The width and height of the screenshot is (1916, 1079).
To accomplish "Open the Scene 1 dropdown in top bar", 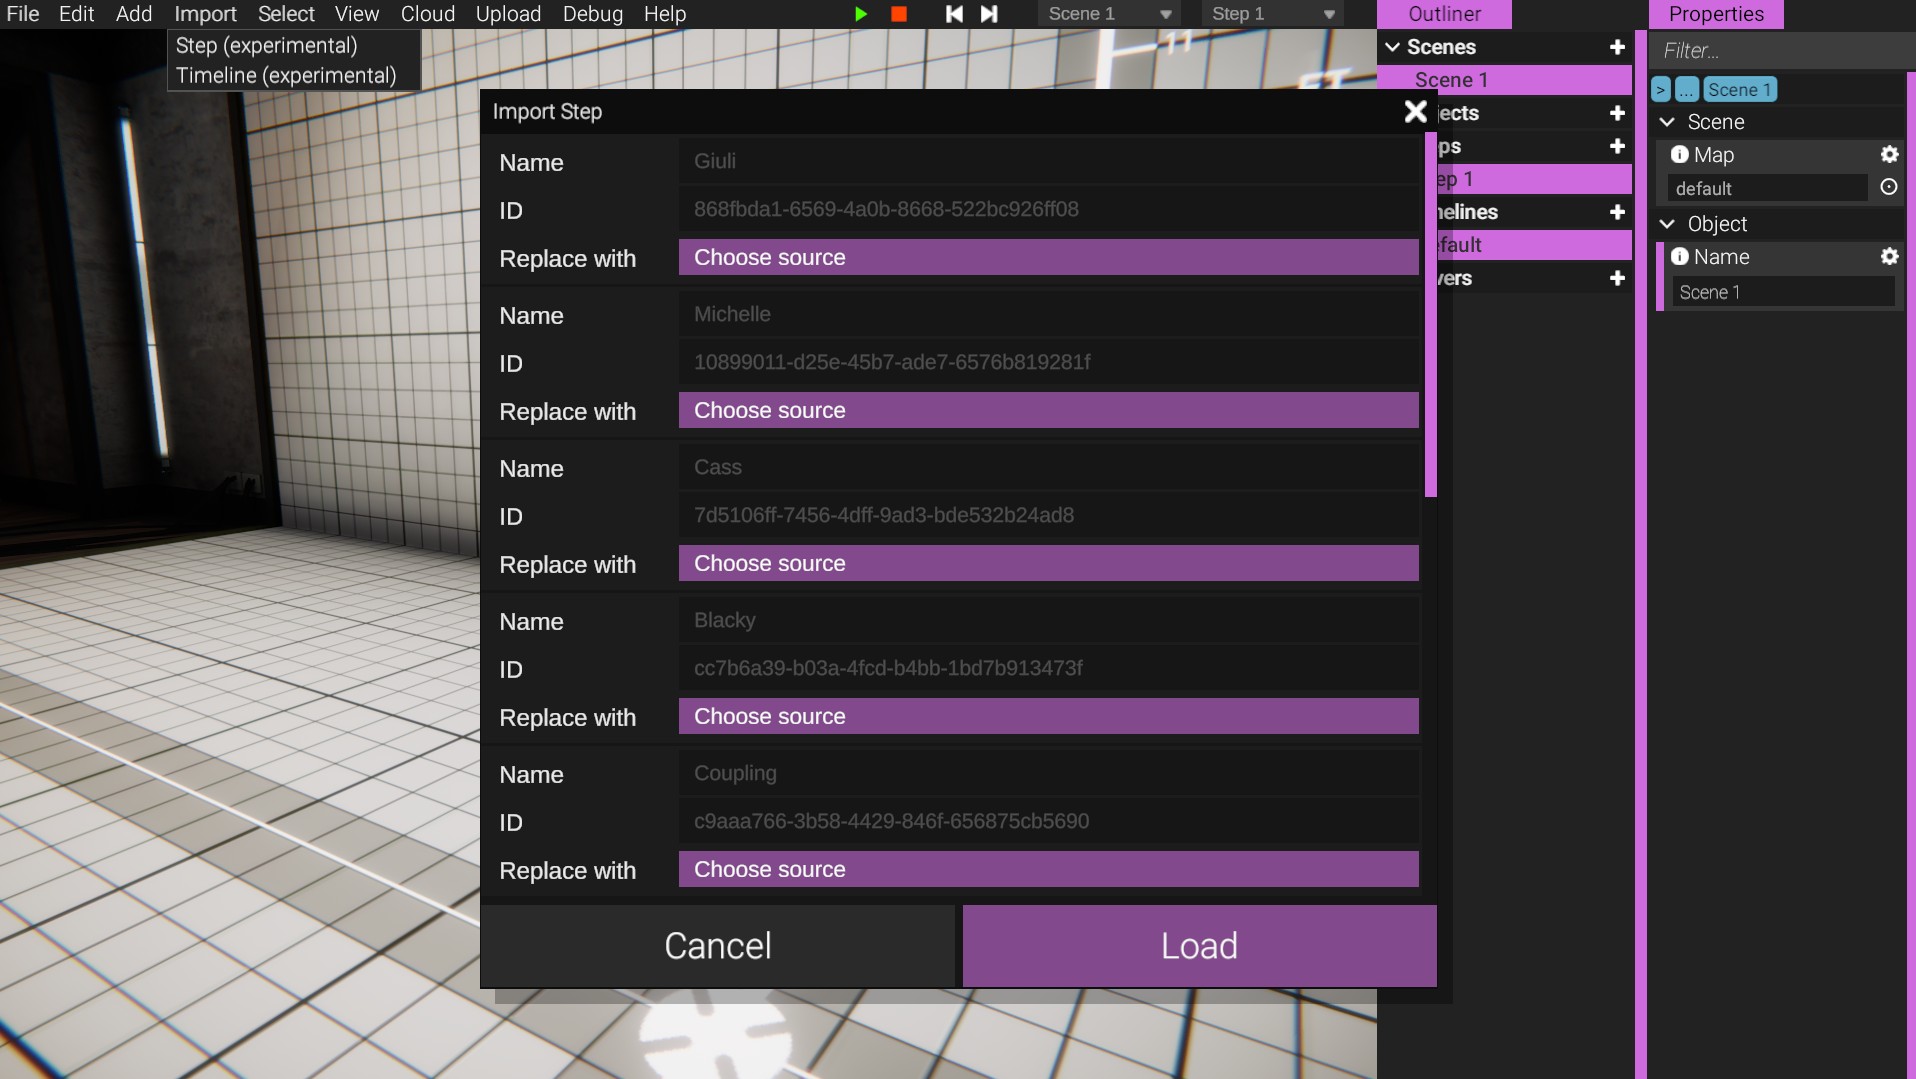I will coord(1108,14).
